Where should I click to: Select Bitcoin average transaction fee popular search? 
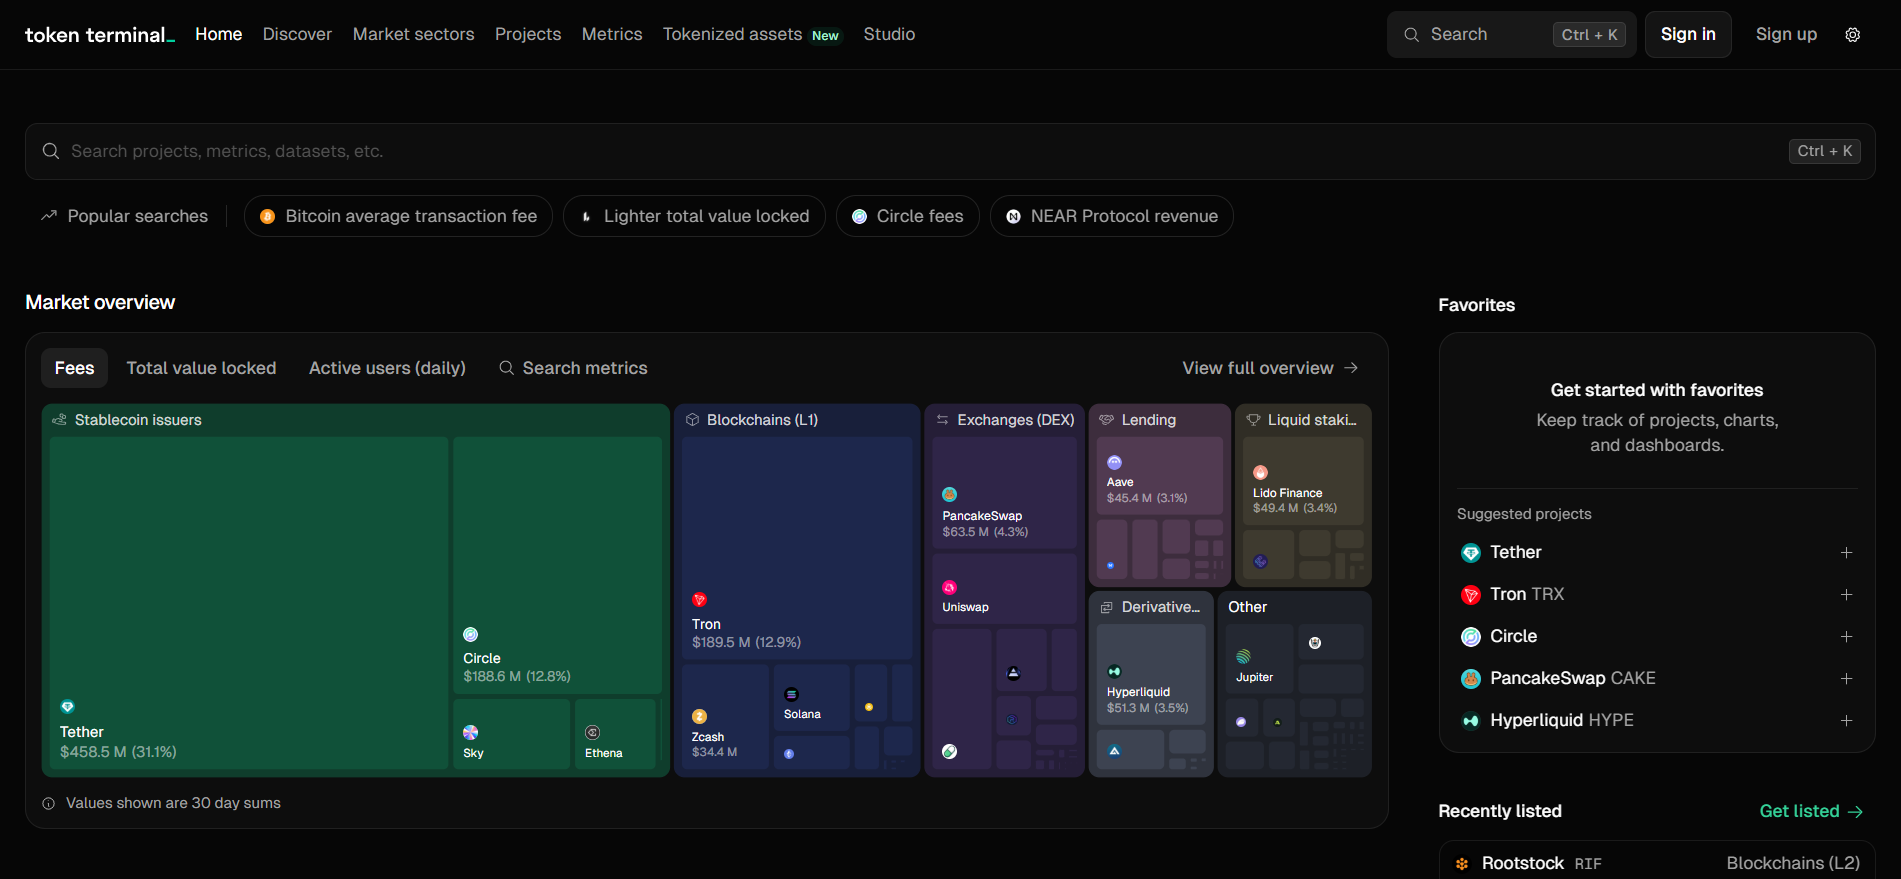tap(398, 216)
